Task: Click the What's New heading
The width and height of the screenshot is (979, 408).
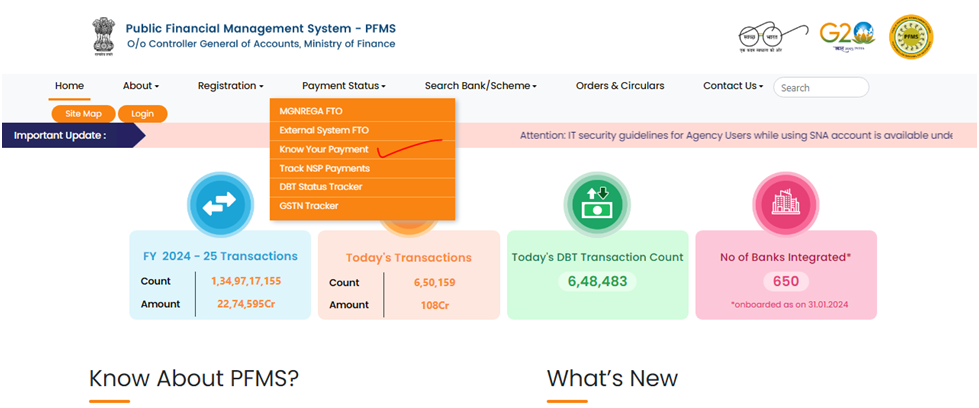Action: (x=612, y=379)
